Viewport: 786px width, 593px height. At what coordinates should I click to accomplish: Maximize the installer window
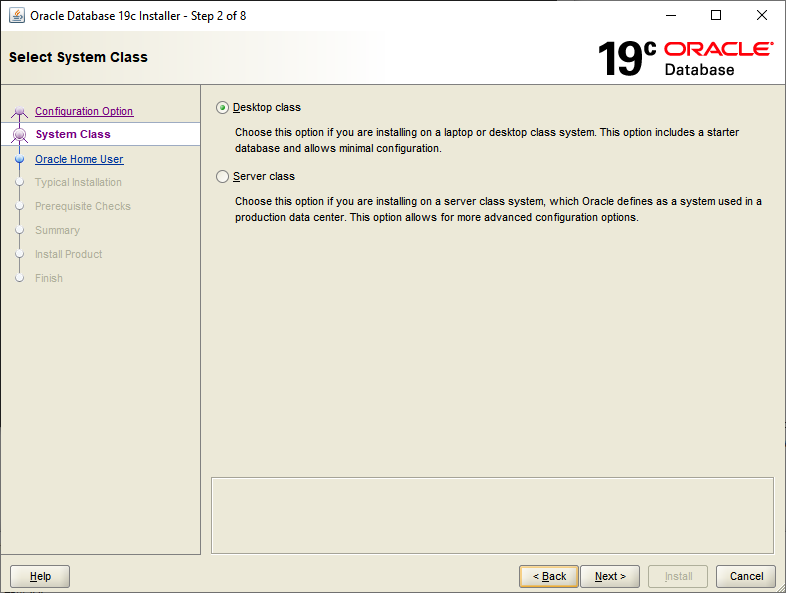click(x=716, y=16)
